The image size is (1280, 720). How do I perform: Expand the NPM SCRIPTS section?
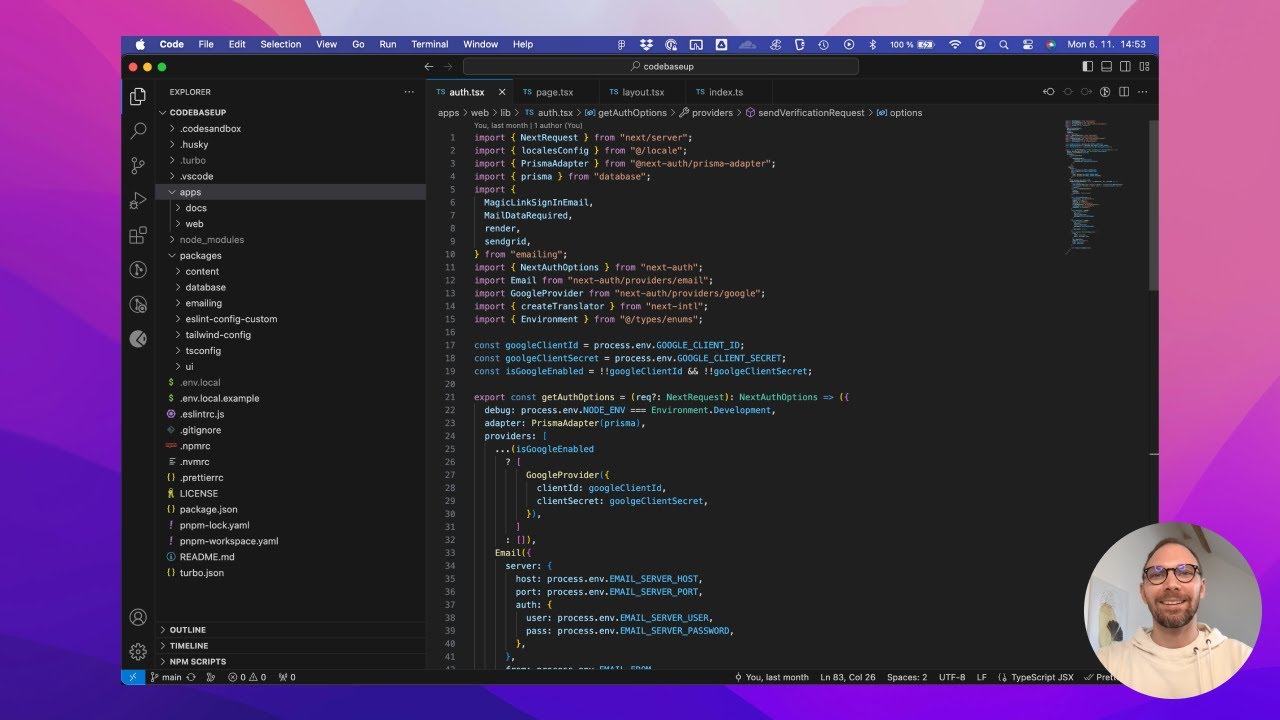[290, 662]
